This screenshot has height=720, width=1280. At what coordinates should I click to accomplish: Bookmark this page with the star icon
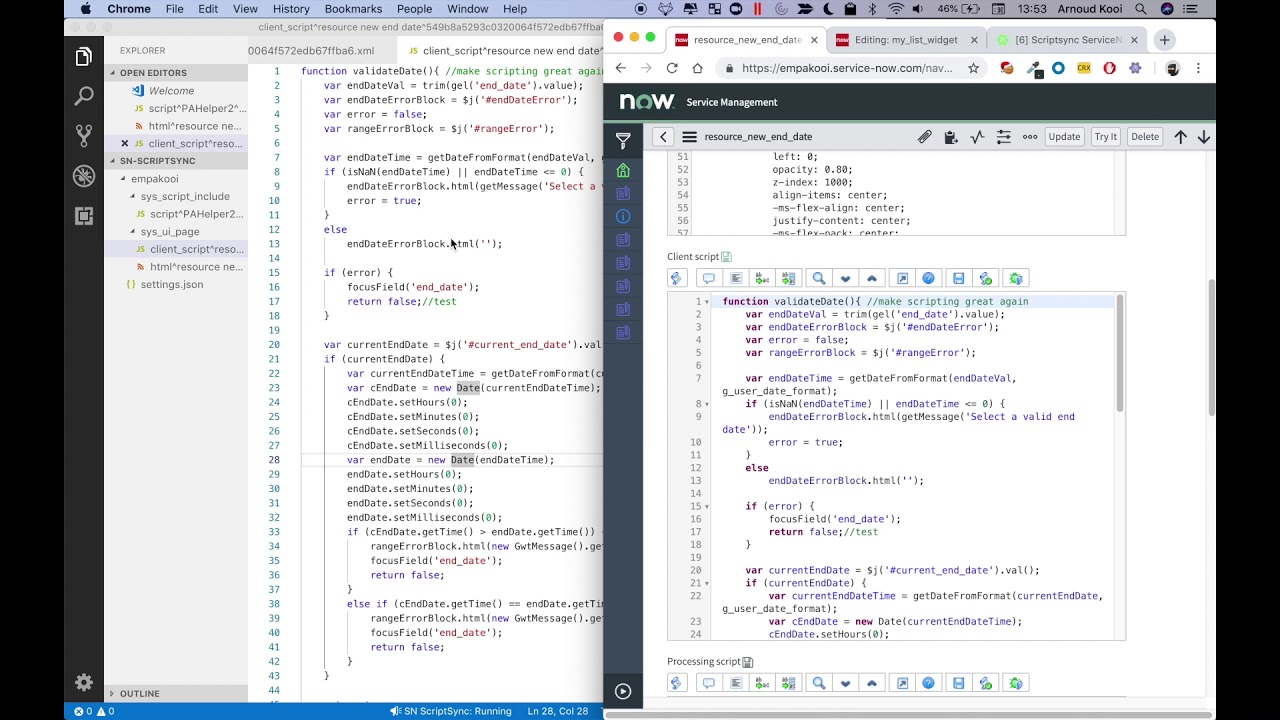(x=973, y=68)
